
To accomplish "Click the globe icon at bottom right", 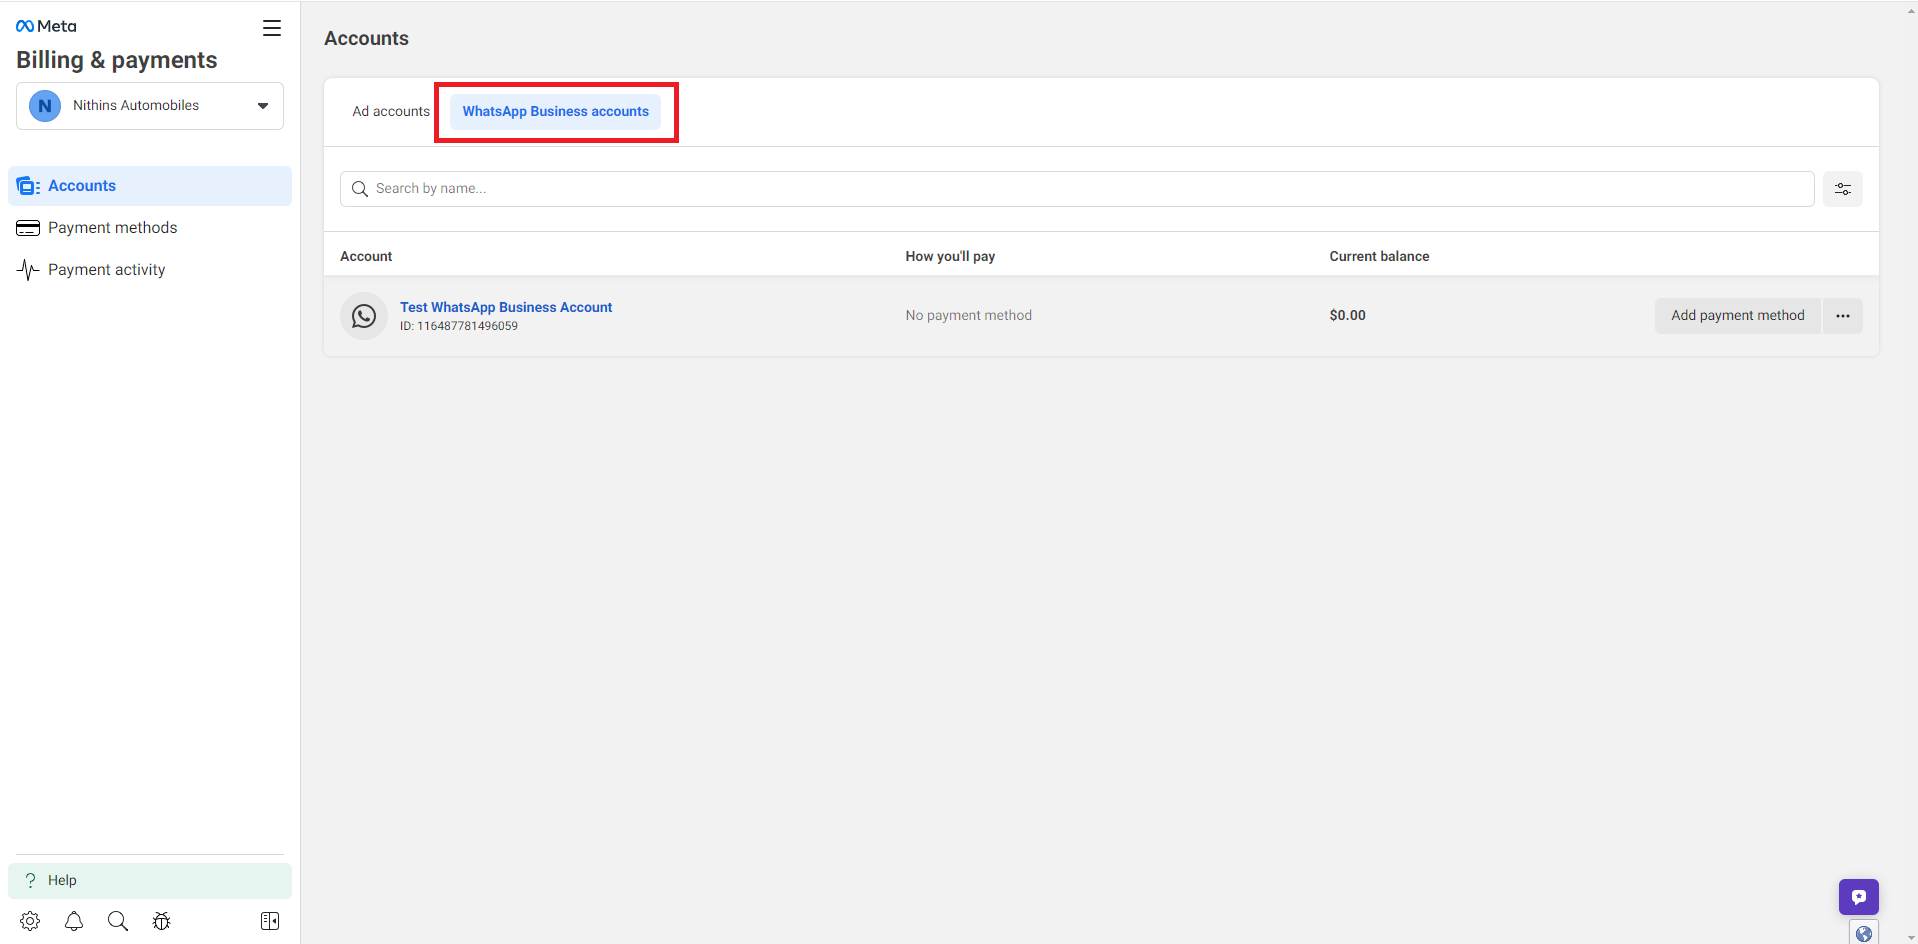I will pyautogui.click(x=1863, y=933).
